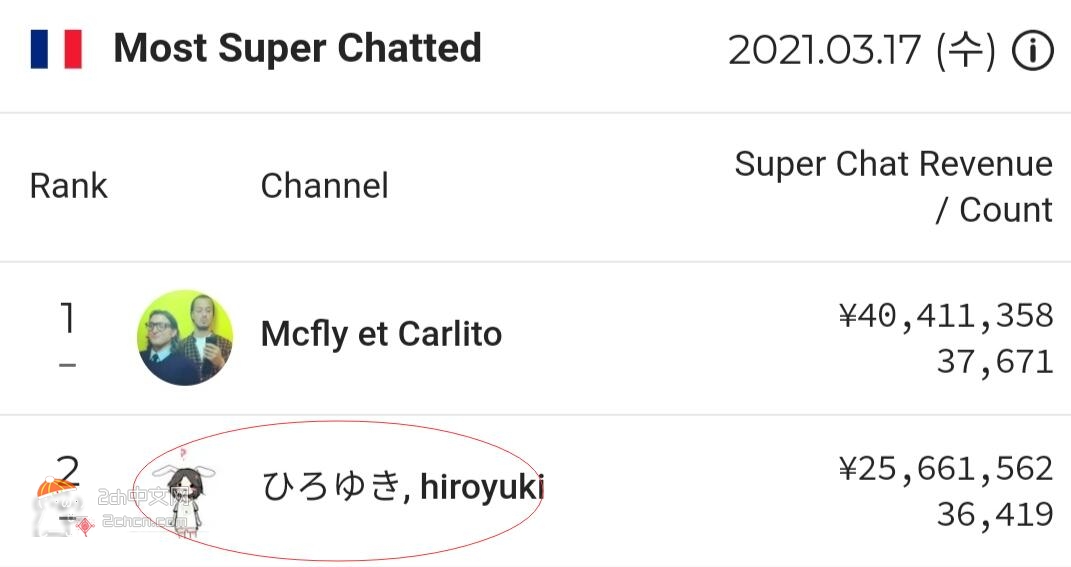Select the rank 1 number
Image resolution: width=1071 pixels, height=567 pixels.
[68, 318]
